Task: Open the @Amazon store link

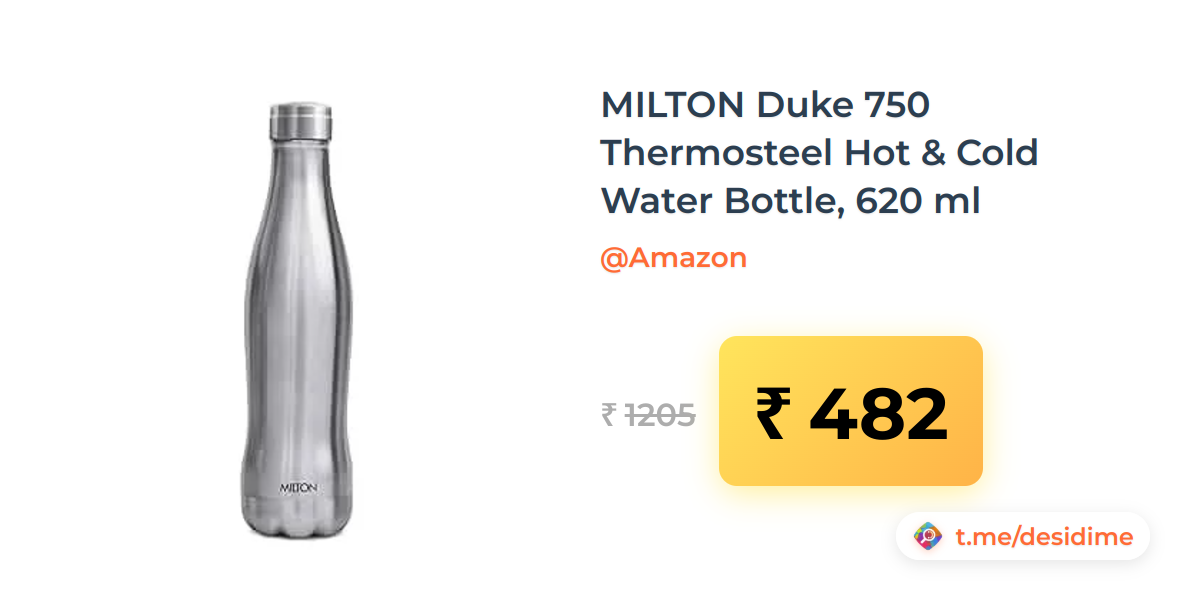Action: (x=673, y=258)
